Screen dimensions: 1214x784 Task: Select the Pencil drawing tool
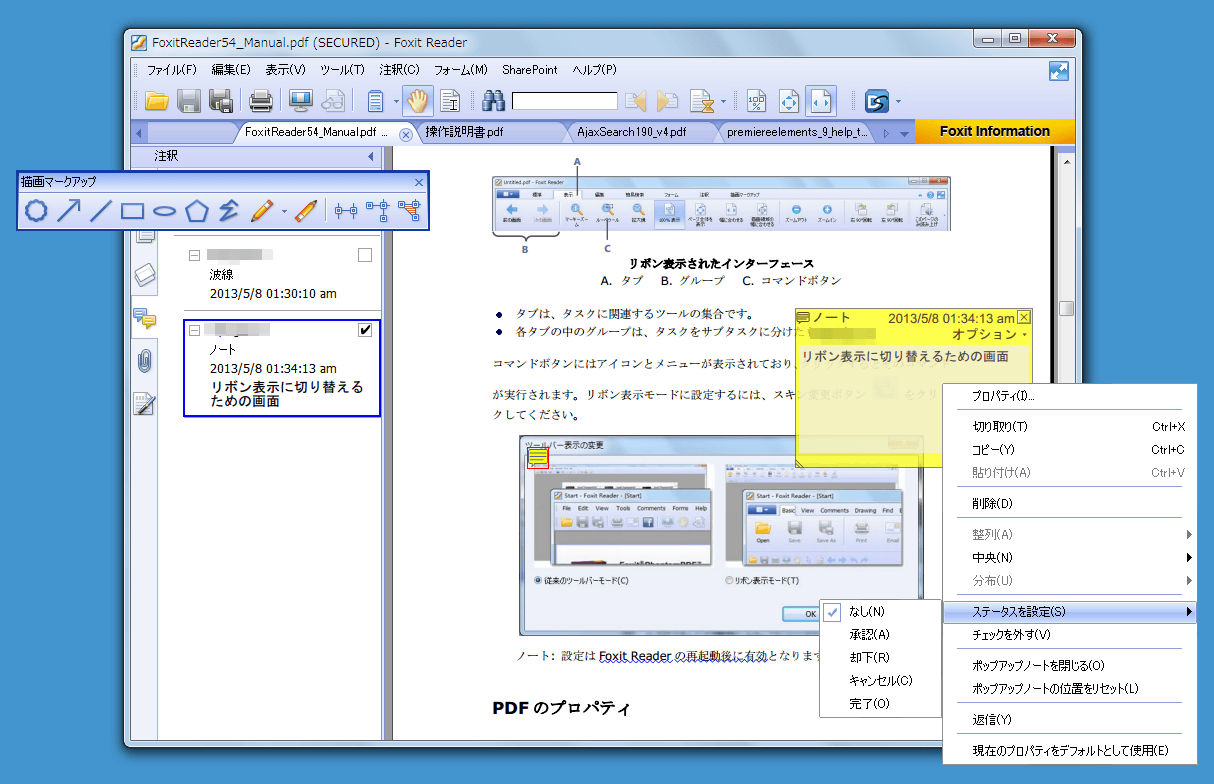(262, 211)
